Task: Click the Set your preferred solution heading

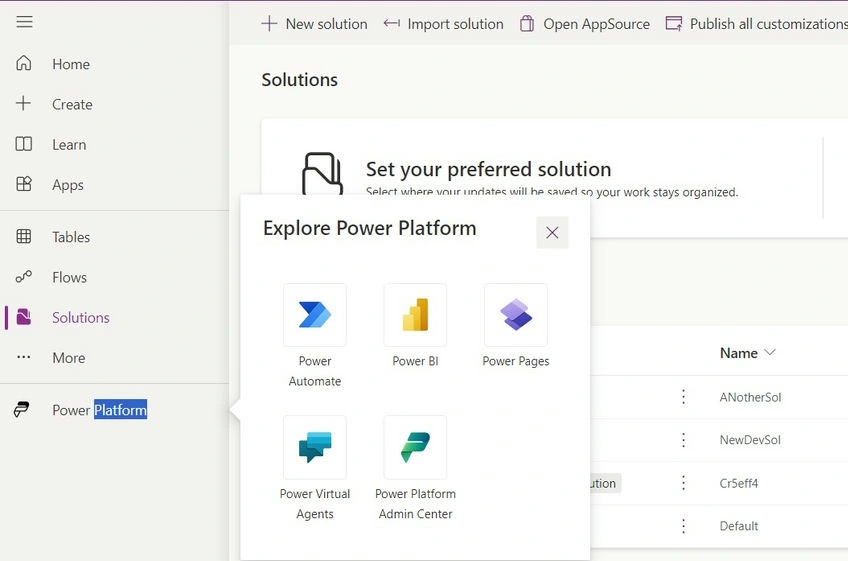Action: point(488,169)
